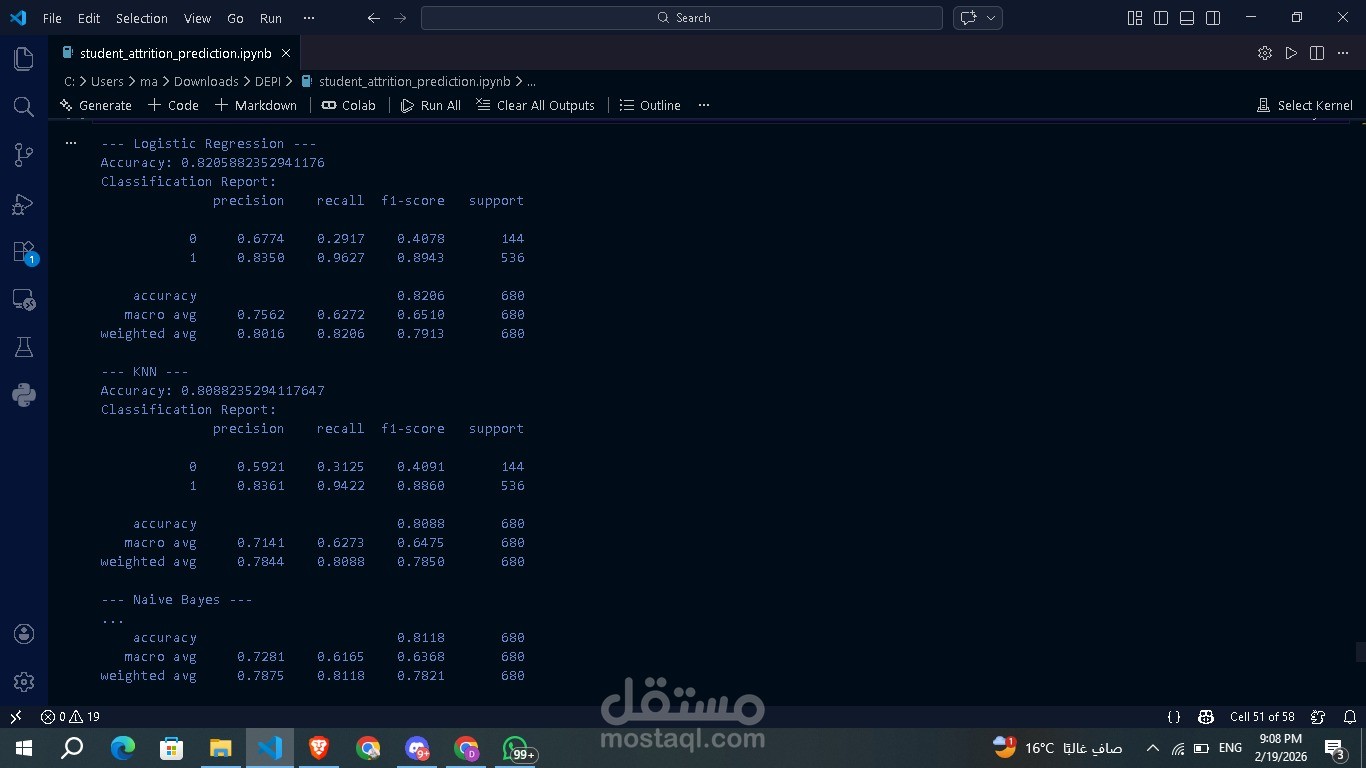This screenshot has width=1366, height=768.
Task: Click Run All in notebook toolbar
Action: (x=430, y=105)
